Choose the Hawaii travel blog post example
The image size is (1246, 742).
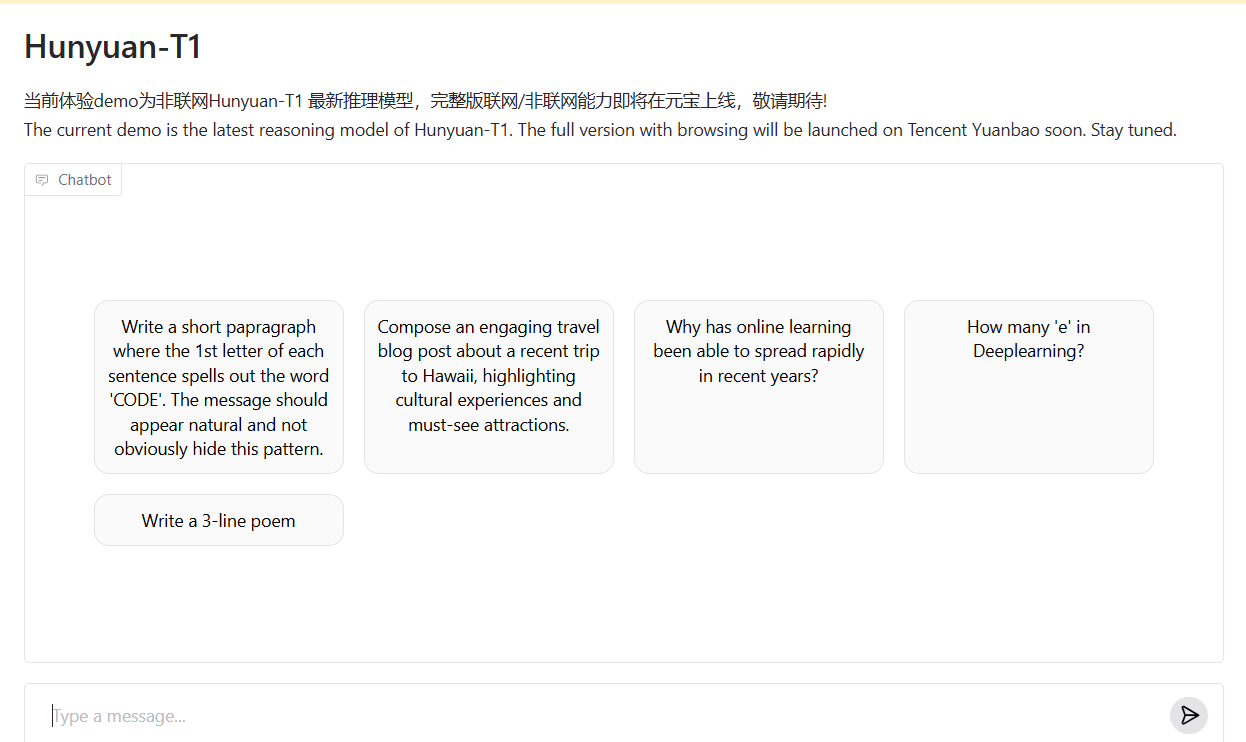tap(489, 387)
